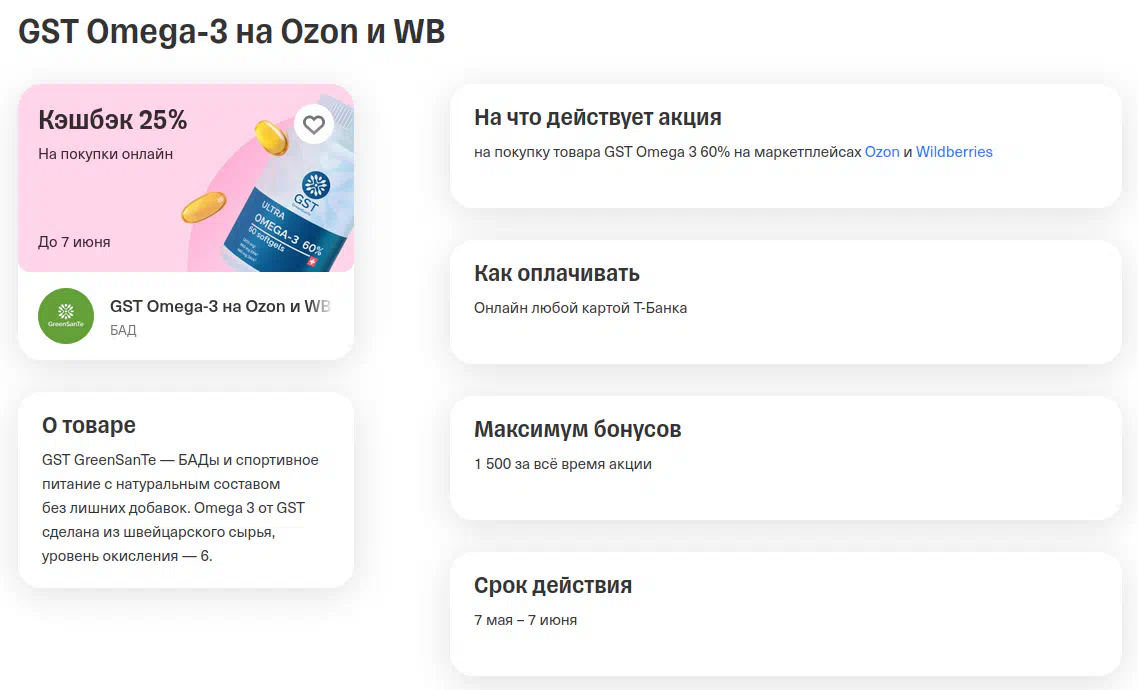Click the "БАД" category label
1138x690 pixels.
(123, 330)
